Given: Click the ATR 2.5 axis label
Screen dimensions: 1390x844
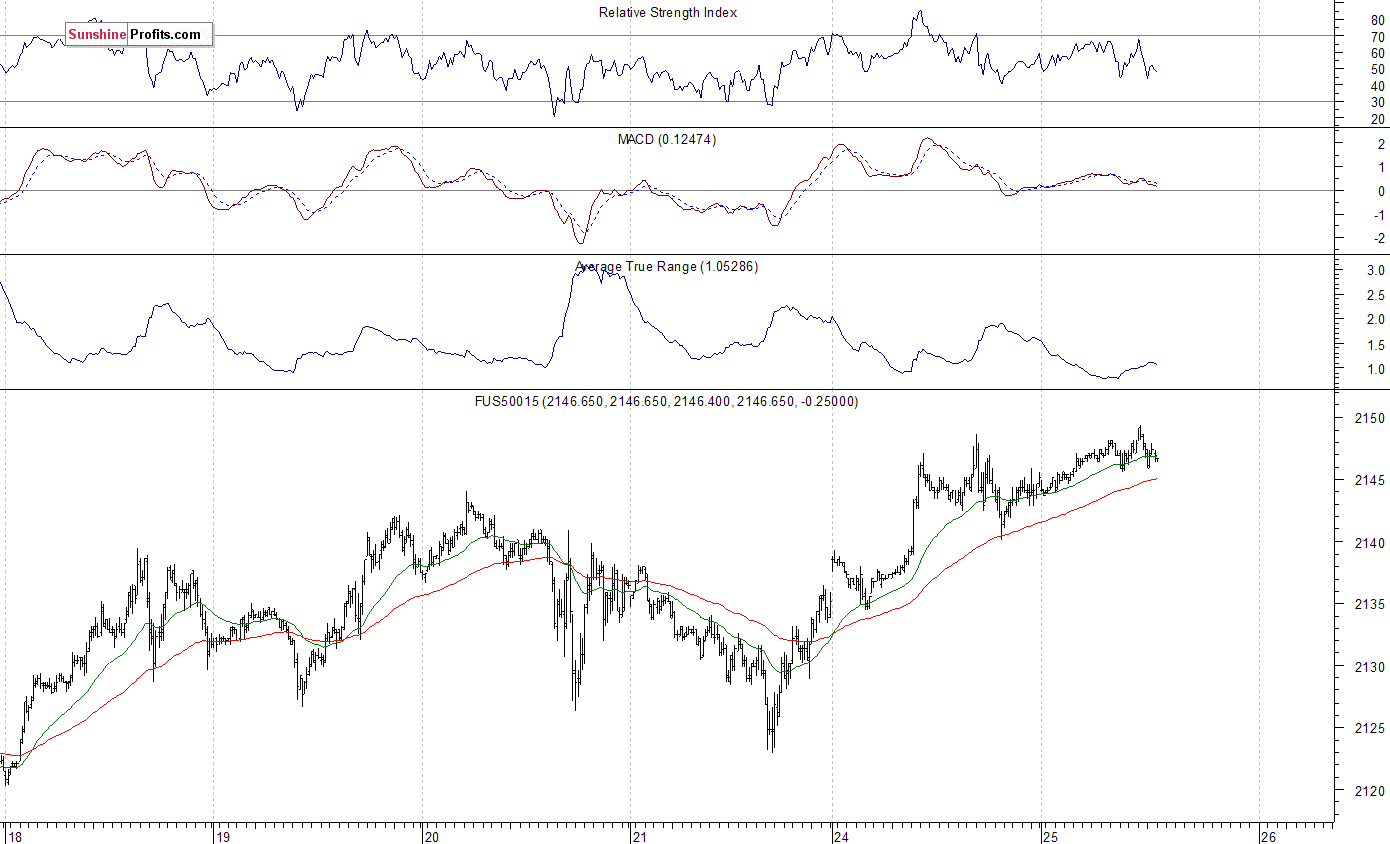Looking at the screenshot, I should (1376, 295).
